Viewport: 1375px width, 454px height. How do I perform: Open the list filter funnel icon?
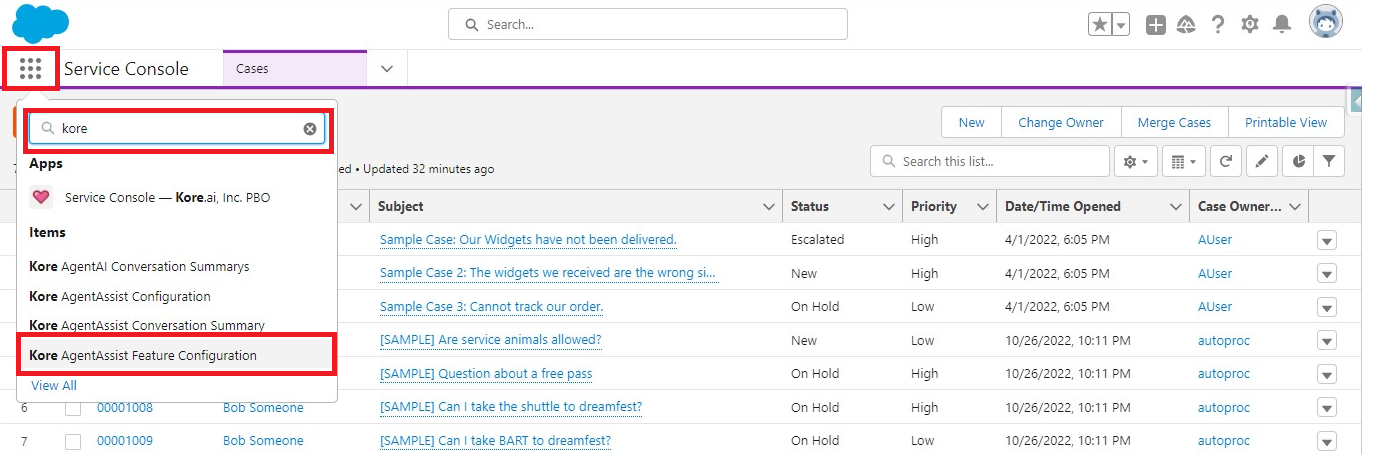click(1329, 161)
